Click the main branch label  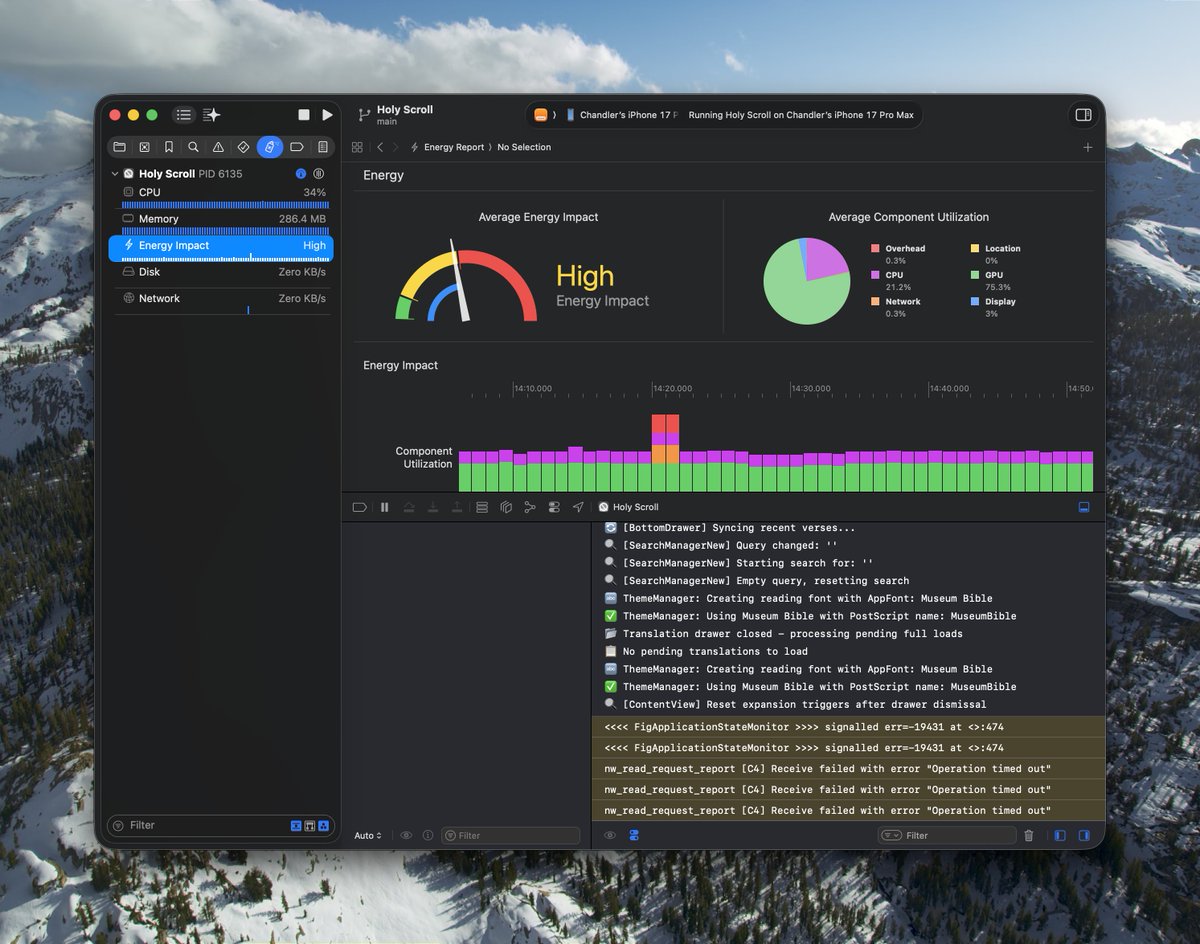[x=387, y=122]
